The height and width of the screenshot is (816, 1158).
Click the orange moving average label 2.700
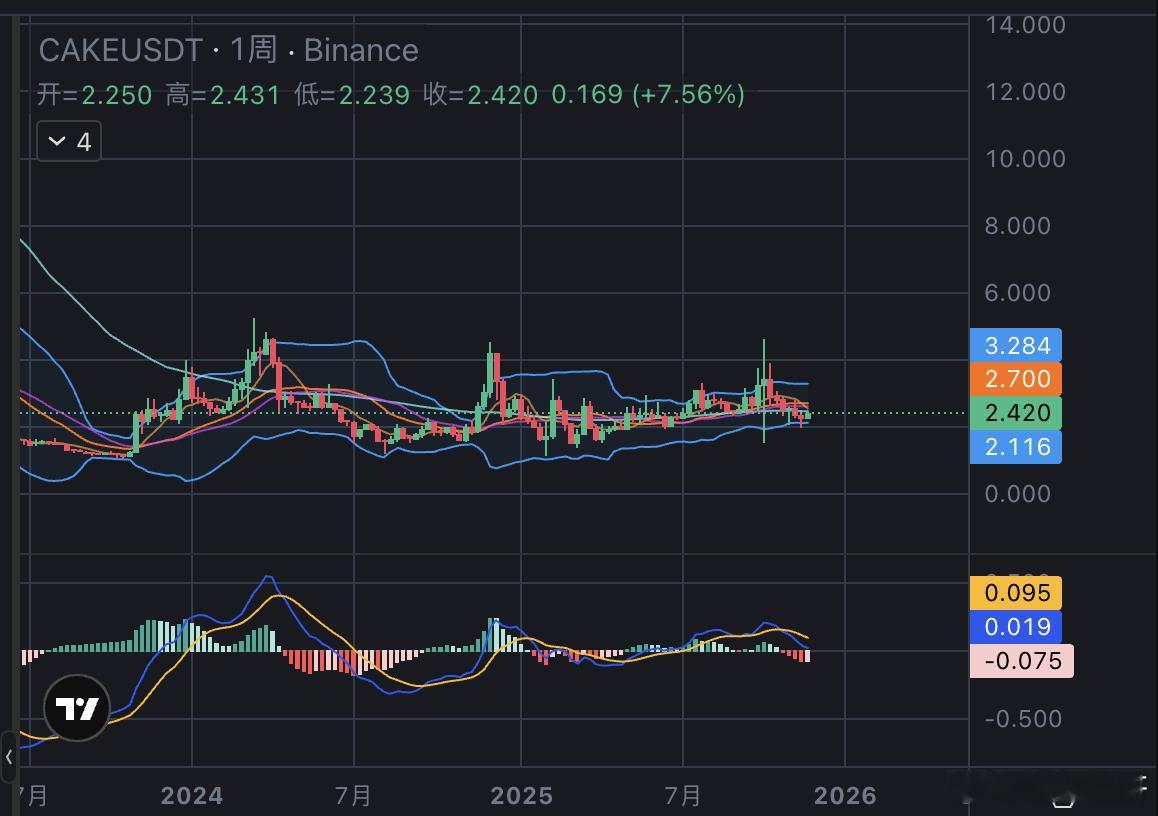coord(1016,379)
